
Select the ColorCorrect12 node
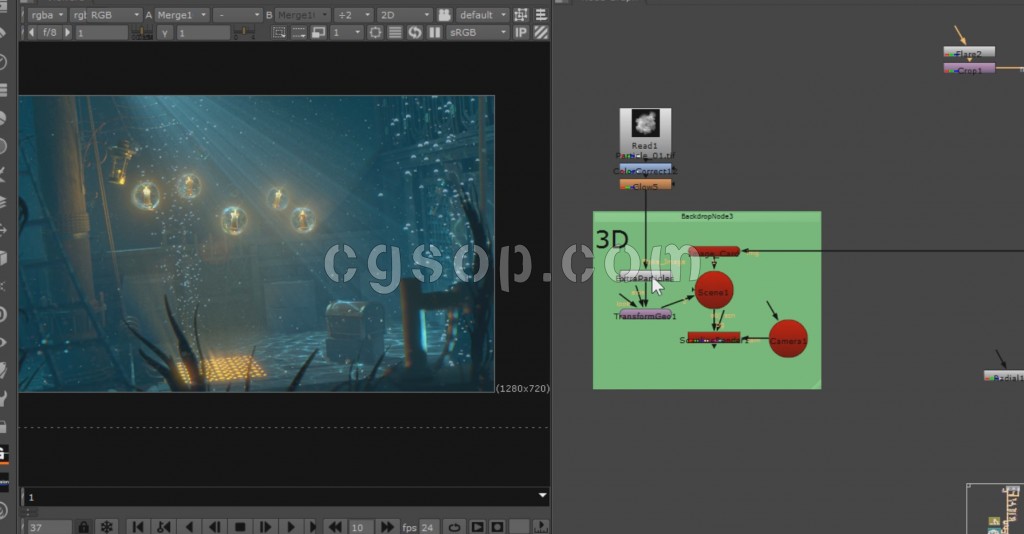[645, 170]
